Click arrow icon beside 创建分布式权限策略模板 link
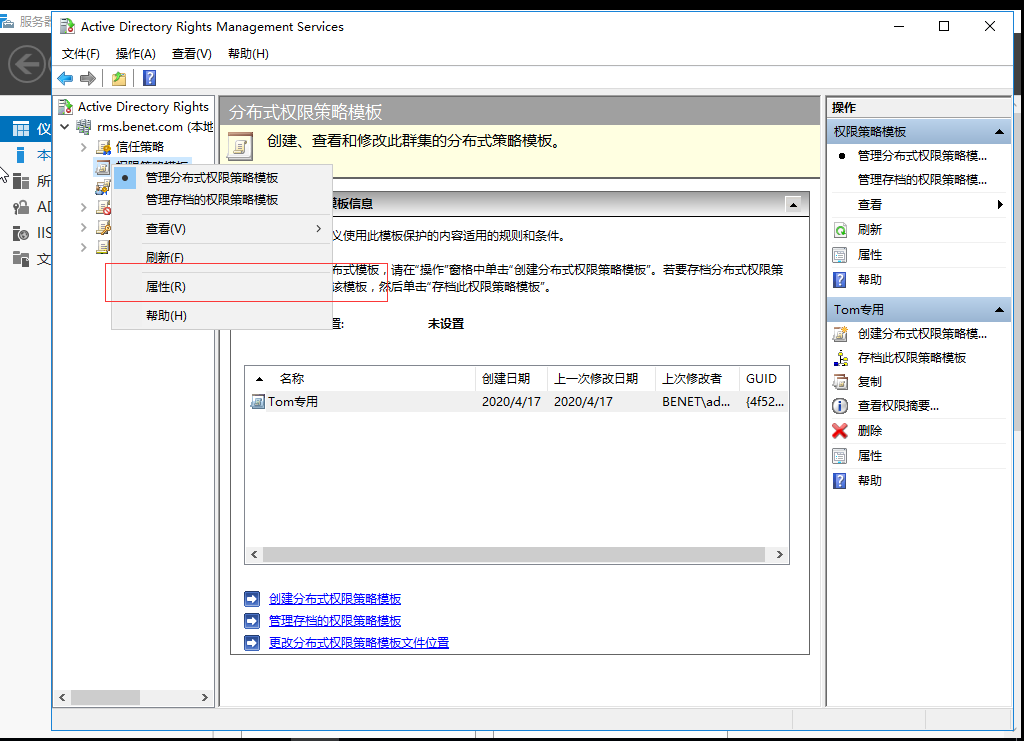The width and height of the screenshot is (1024, 741). click(x=251, y=599)
